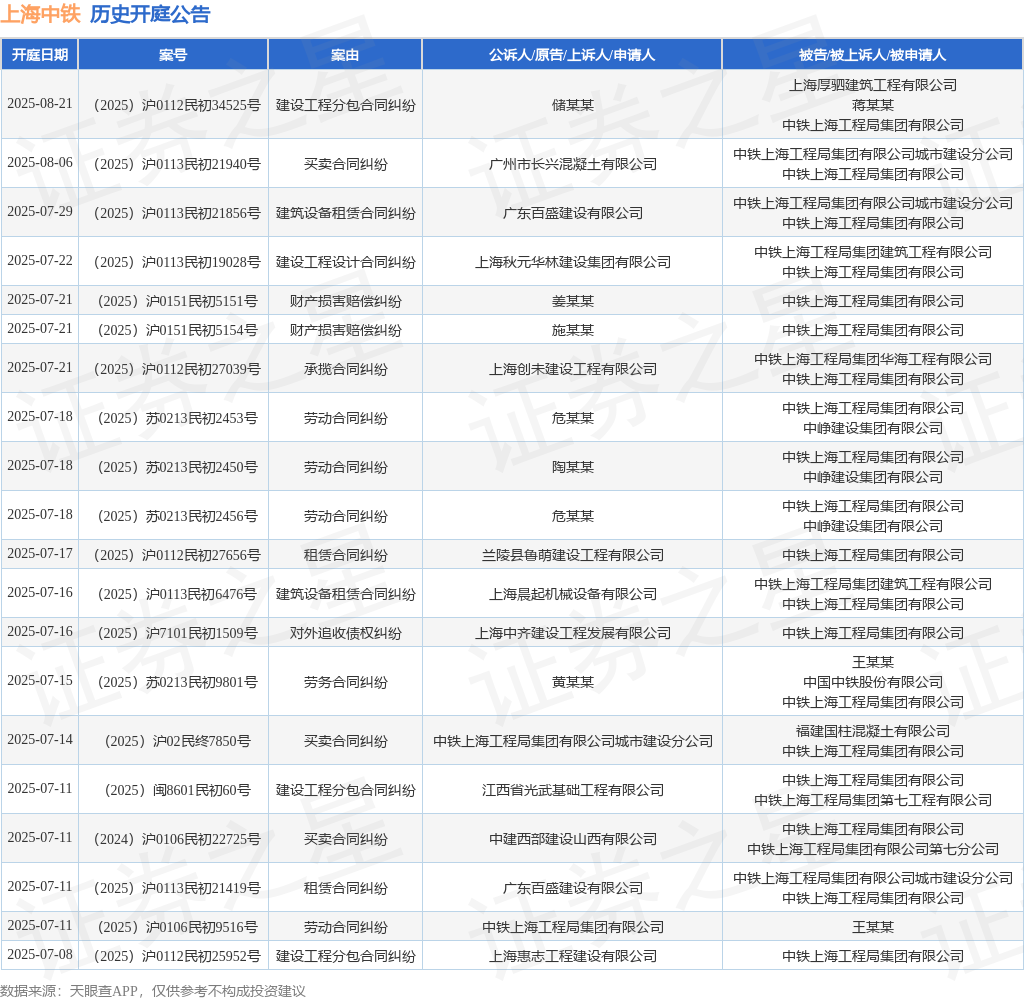This screenshot has width=1024, height=1000.
Task: Click defendant 中铁上海工程局集团第七工程有限公司
Action: point(872,800)
